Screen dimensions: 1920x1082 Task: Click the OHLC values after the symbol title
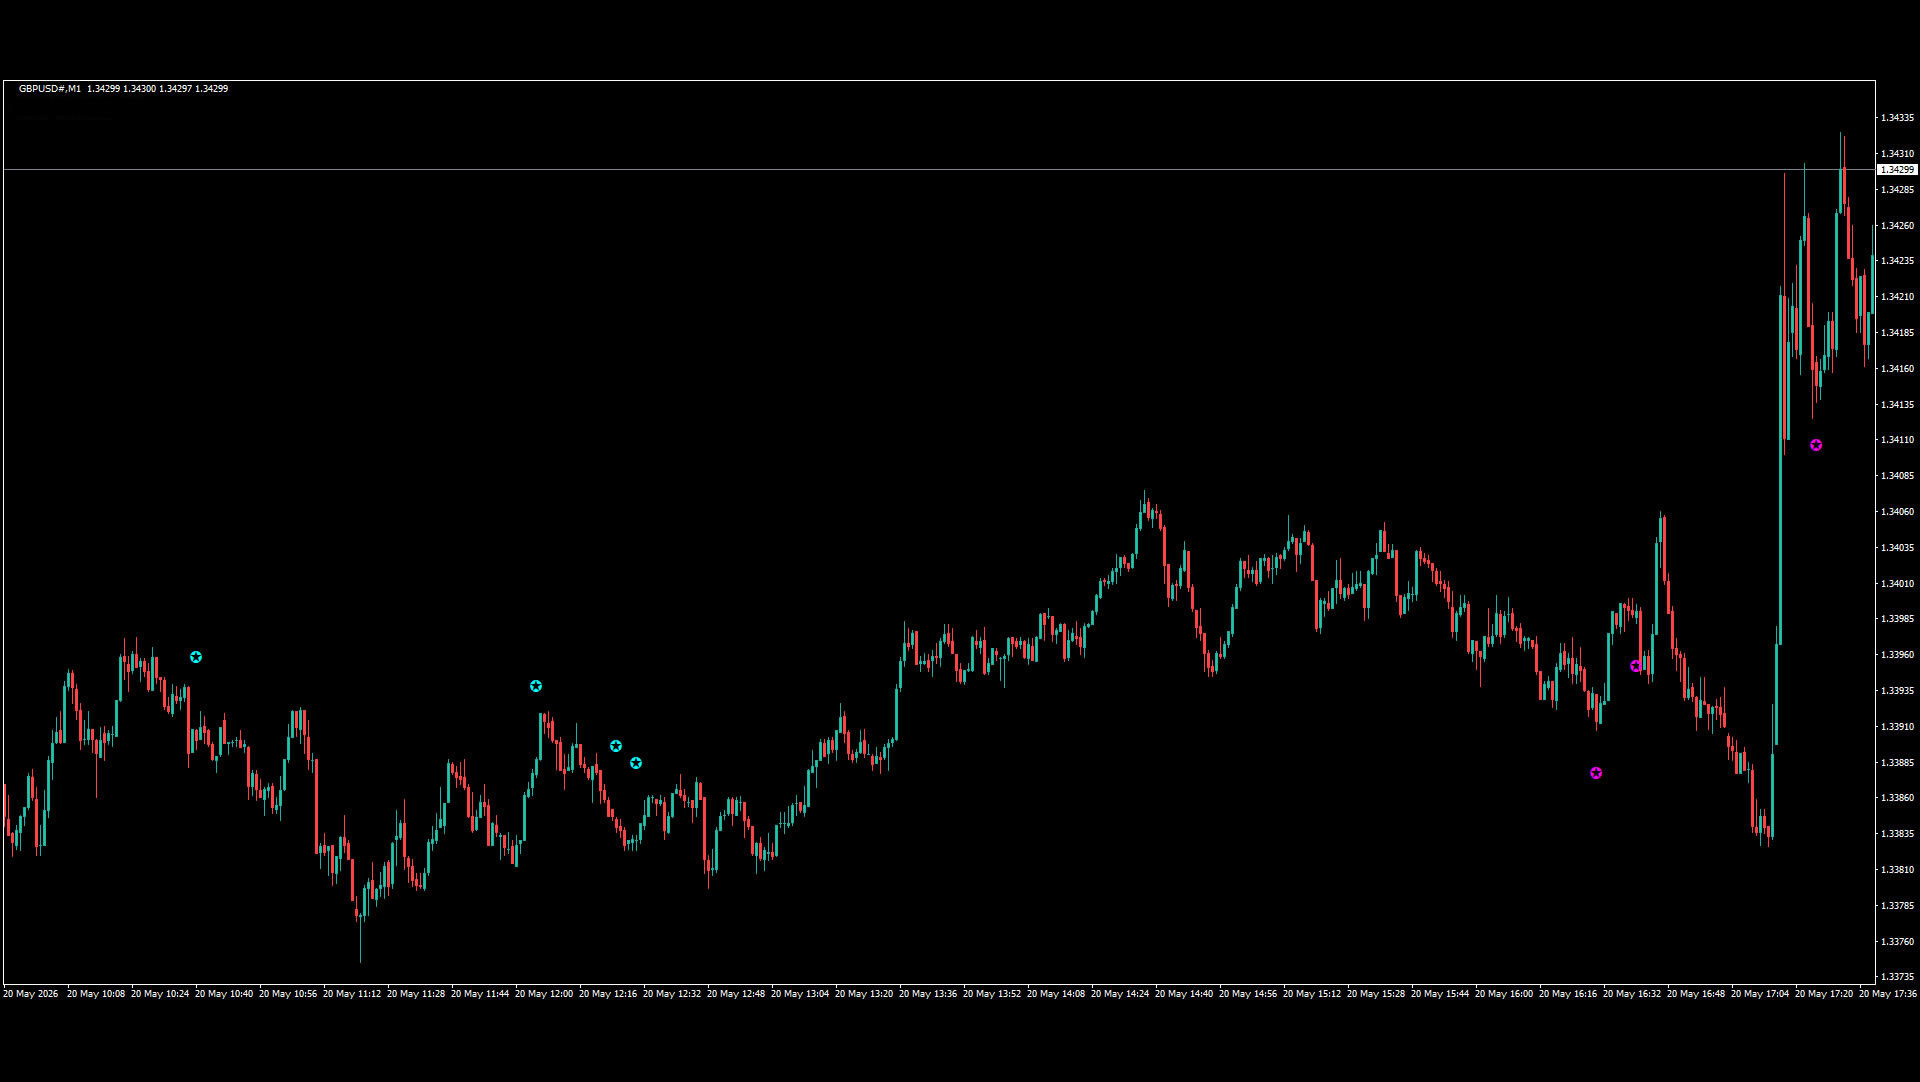157,89
